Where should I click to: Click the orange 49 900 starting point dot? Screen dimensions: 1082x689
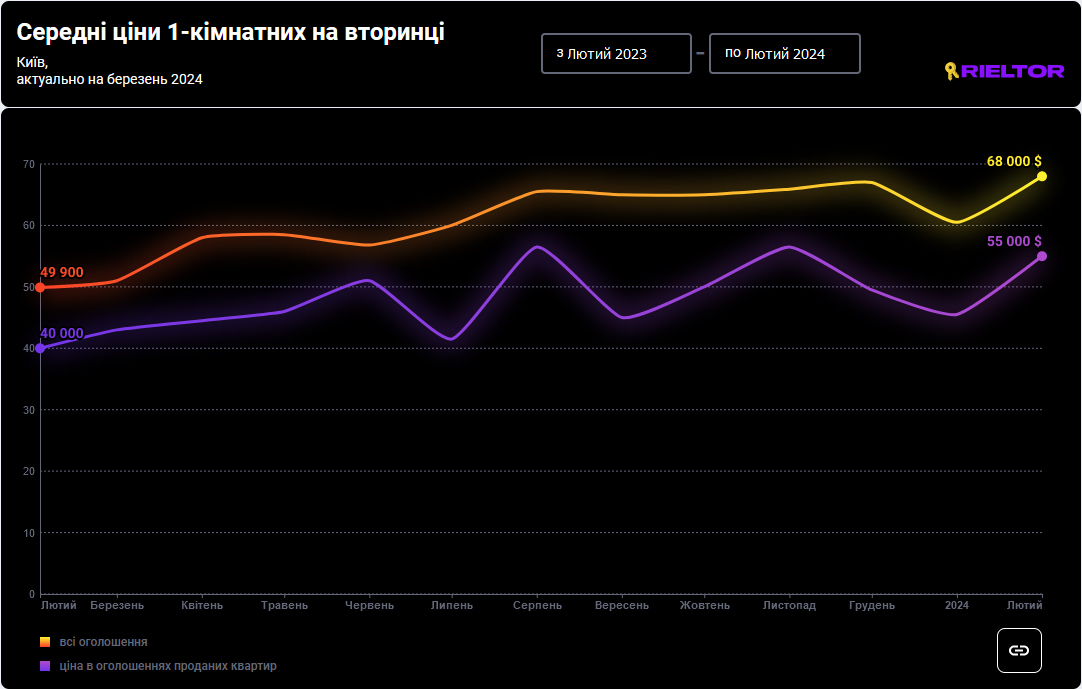coord(40,287)
